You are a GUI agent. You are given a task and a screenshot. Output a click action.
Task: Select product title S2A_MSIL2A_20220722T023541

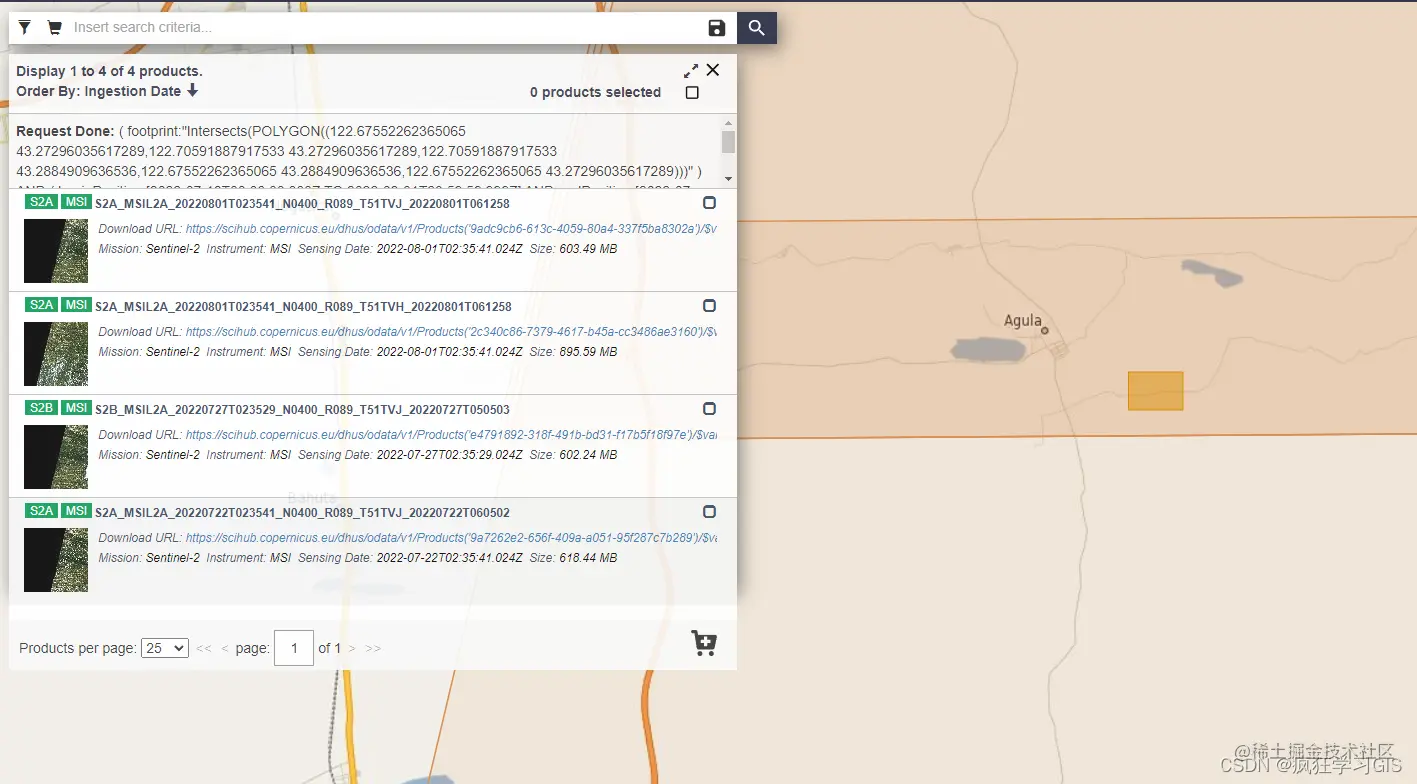(x=302, y=513)
